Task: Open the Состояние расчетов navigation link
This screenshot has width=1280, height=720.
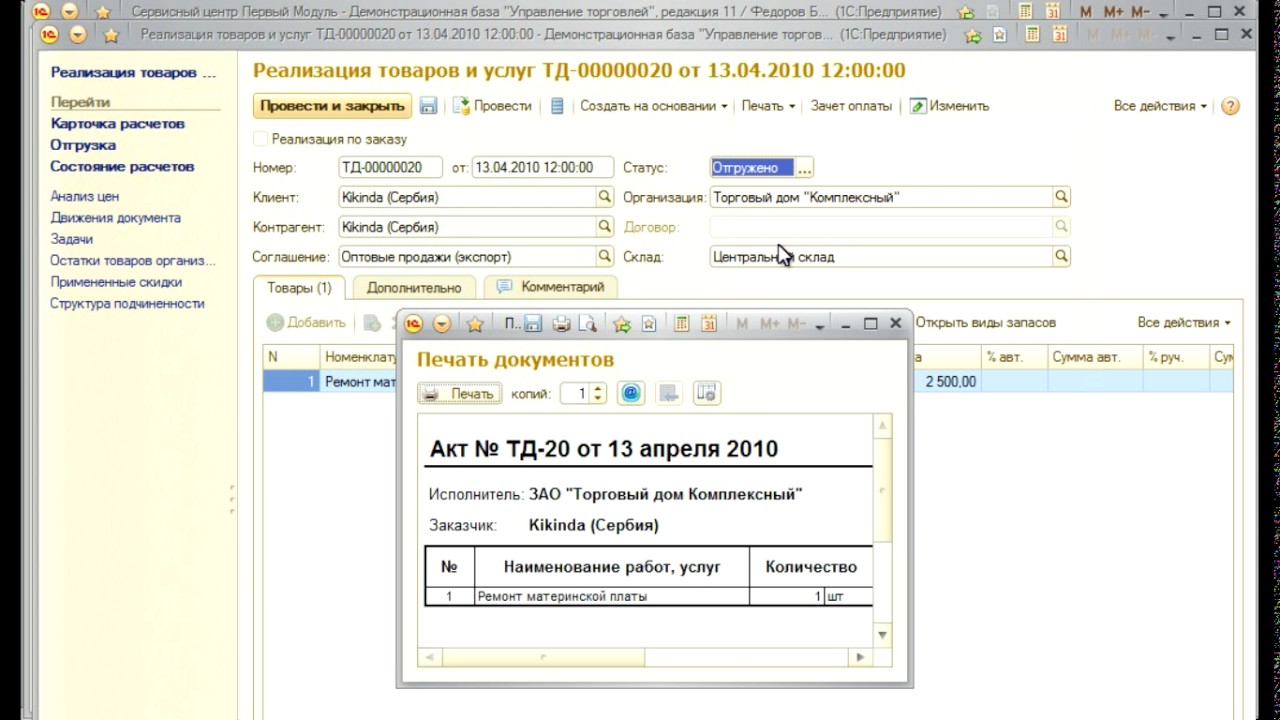Action: pos(122,167)
